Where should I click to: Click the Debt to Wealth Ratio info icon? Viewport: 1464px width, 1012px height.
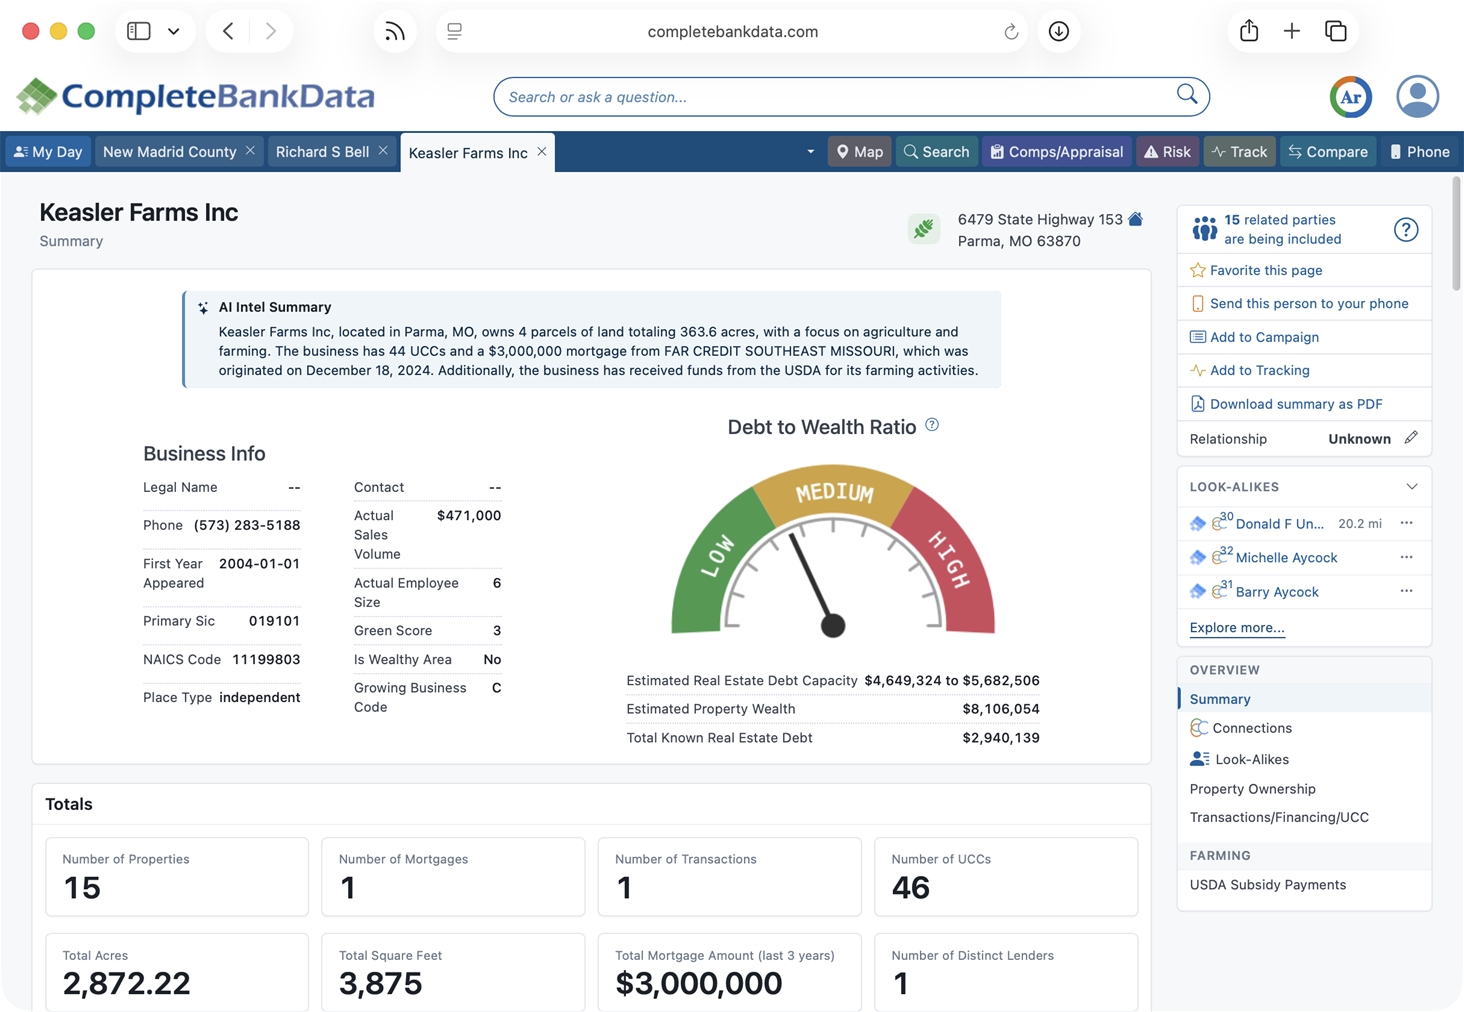click(932, 425)
